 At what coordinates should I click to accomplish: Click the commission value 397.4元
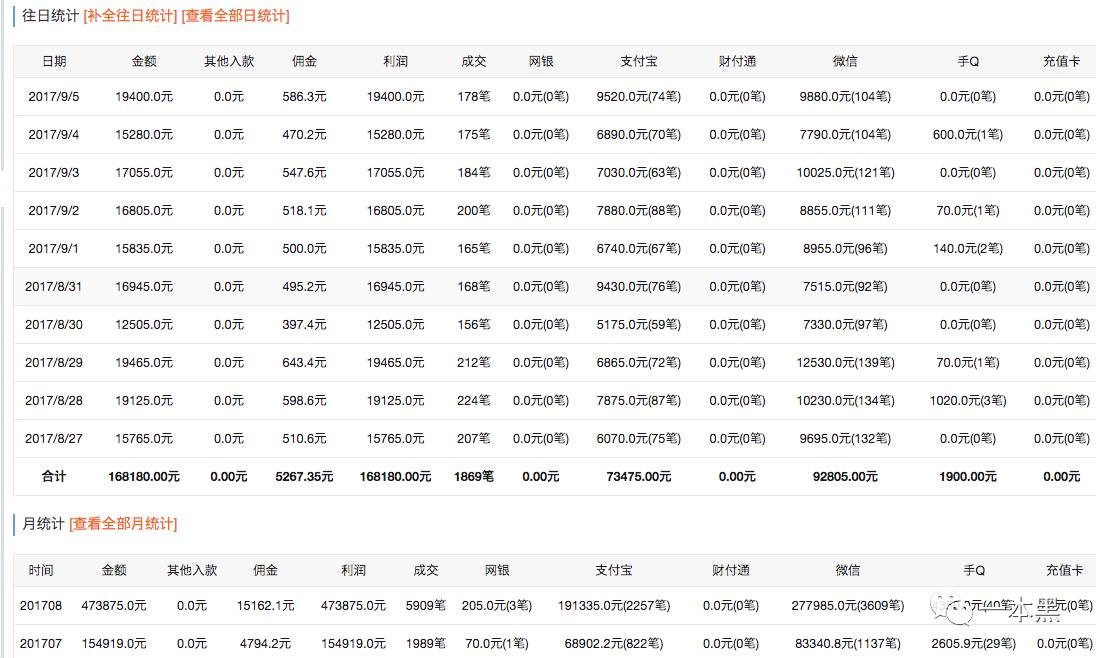click(304, 324)
